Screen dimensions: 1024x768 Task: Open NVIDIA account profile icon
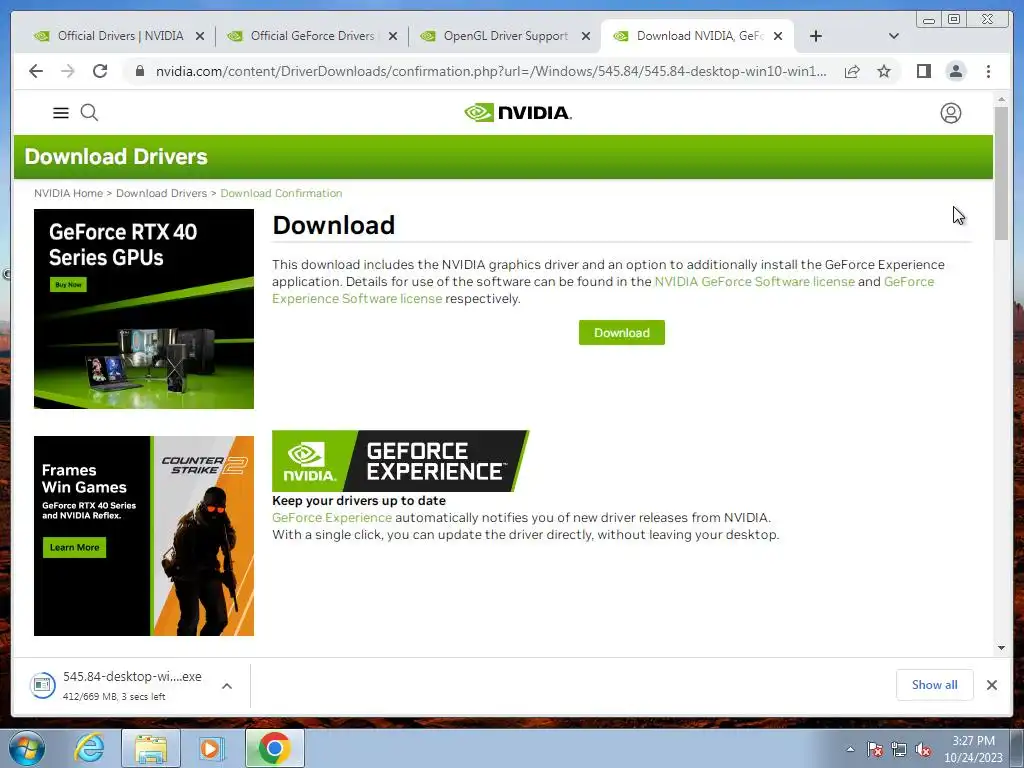(x=950, y=113)
